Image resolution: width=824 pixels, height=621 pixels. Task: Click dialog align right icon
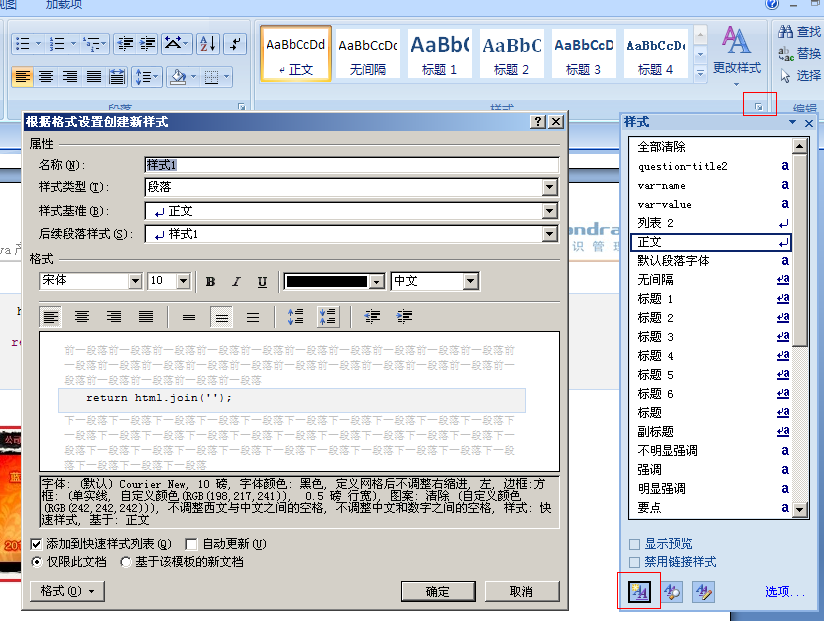click(114, 317)
